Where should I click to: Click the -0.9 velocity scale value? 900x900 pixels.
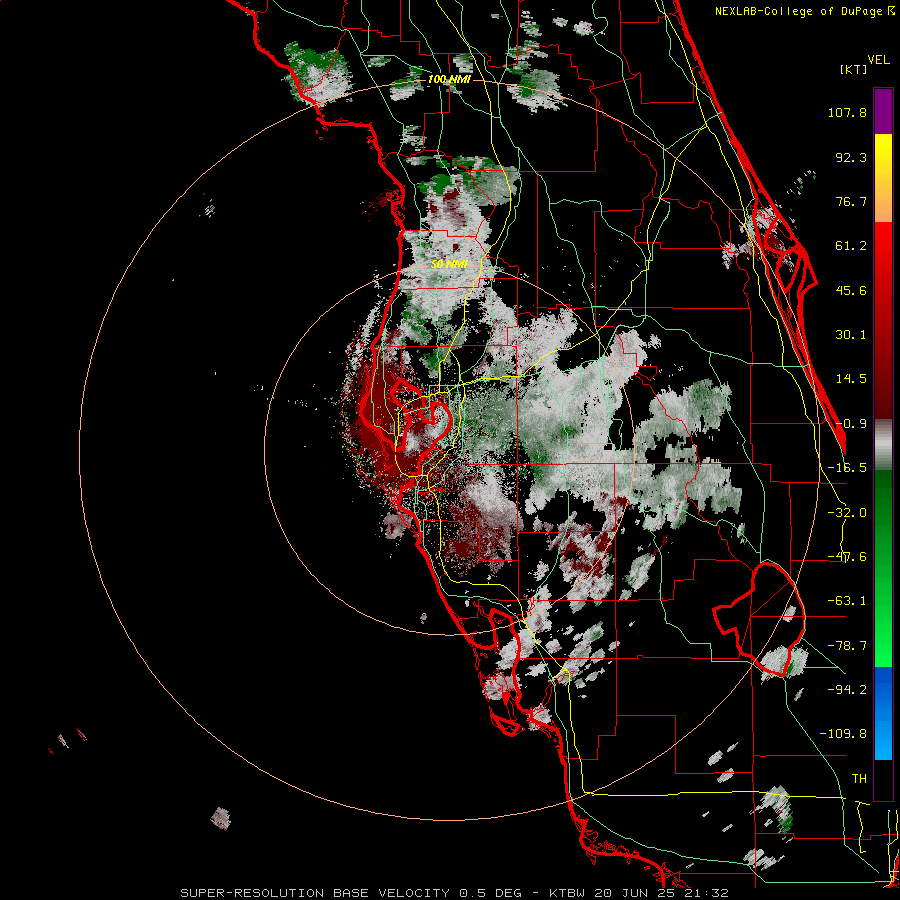851,424
